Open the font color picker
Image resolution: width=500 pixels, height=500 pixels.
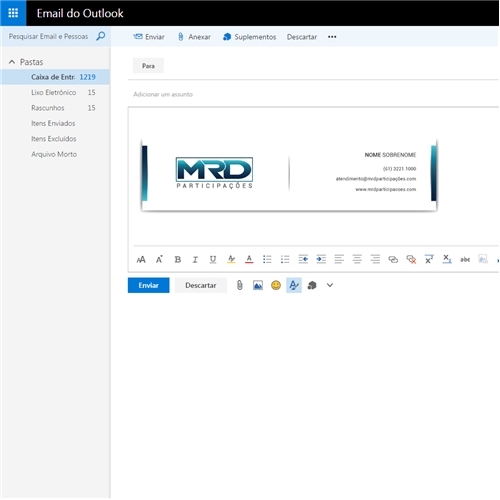(249, 259)
